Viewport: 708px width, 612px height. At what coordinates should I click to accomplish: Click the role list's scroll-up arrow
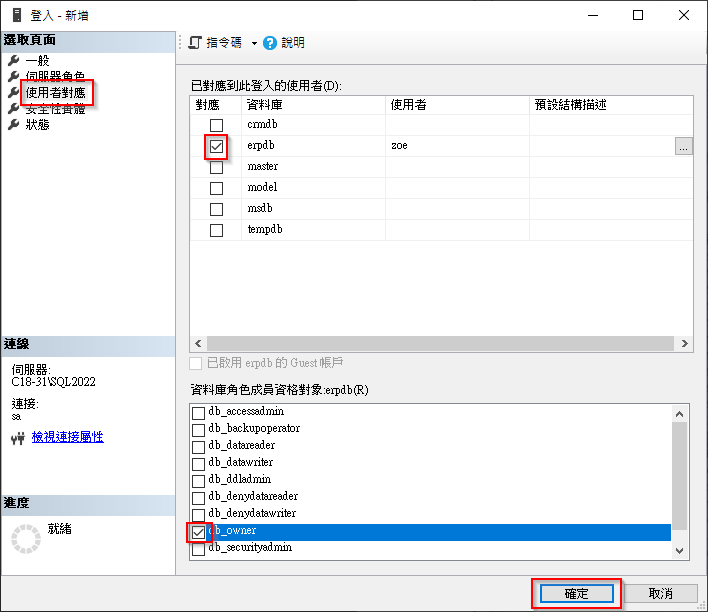pos(680,414)
